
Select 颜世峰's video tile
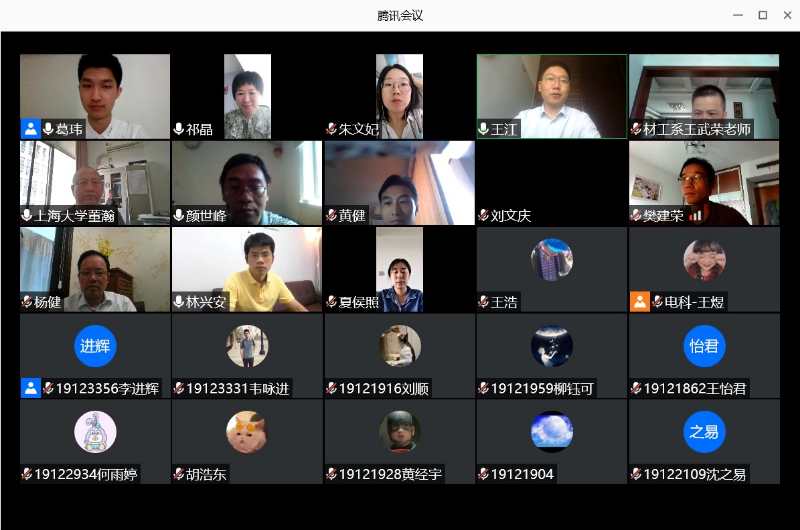click(x=247, y=183)
